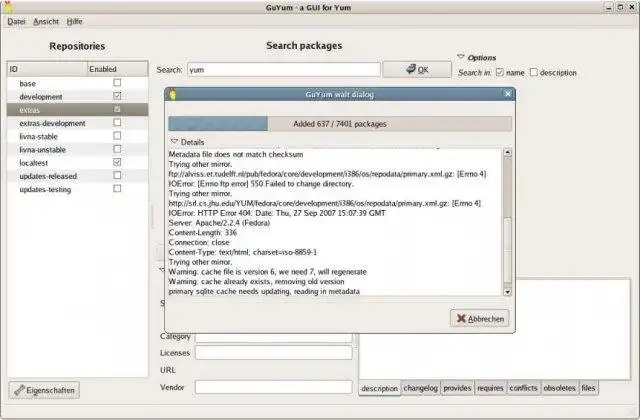Viewport: 640px width, 420px height.
Task: Uncheck the localtest repository checkbox
Action: point(117,162)
